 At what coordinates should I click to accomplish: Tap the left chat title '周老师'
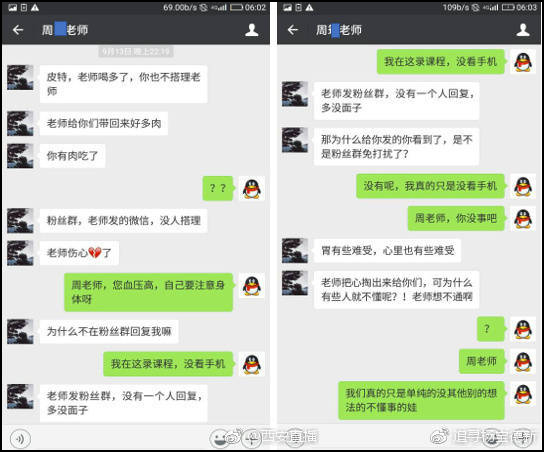pos(65,30)
